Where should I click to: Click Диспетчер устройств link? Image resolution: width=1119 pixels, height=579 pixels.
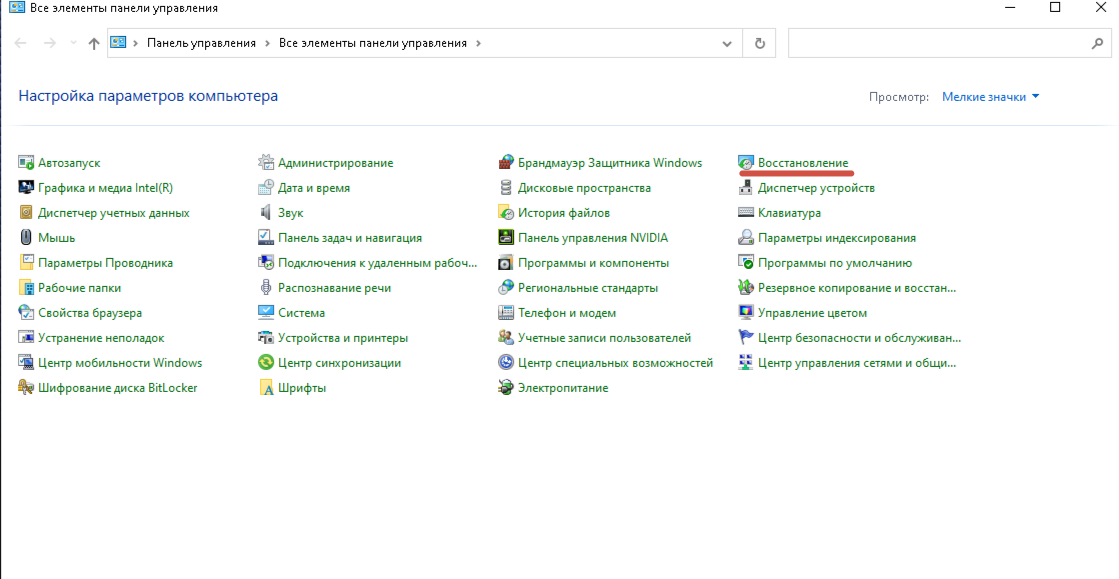coord(816,188)
